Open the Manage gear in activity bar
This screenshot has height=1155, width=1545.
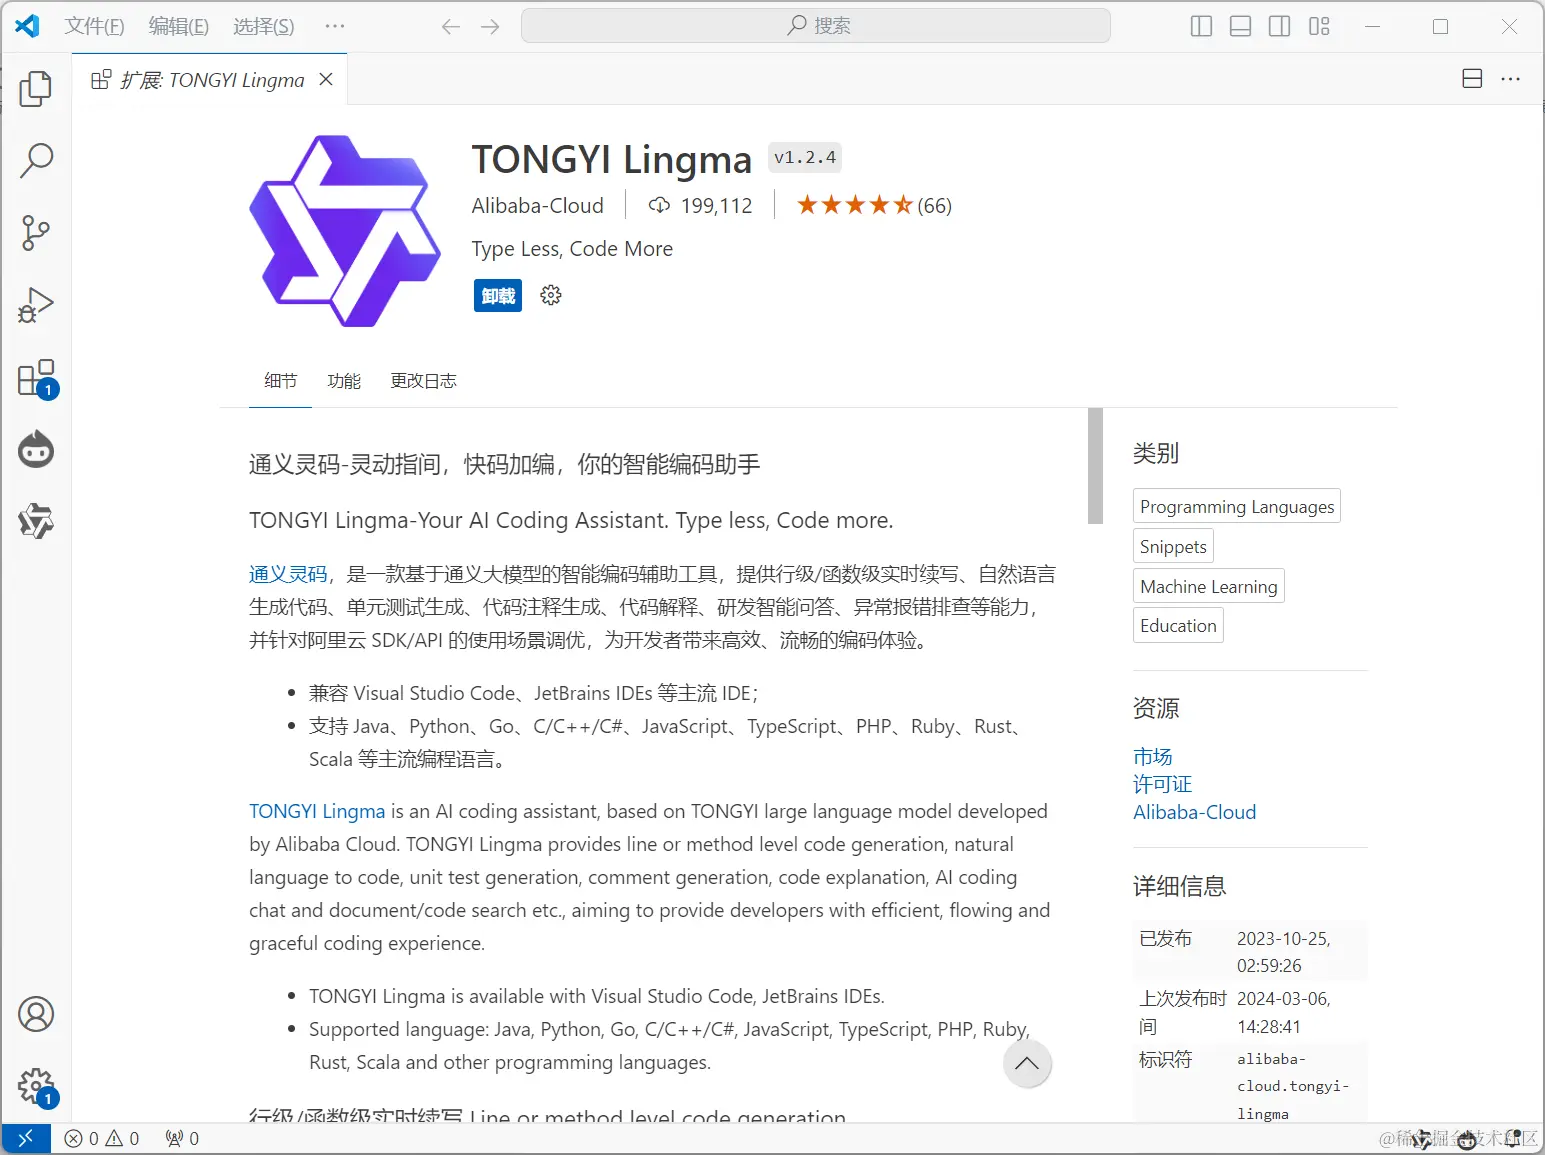(x=36, y=1086)
